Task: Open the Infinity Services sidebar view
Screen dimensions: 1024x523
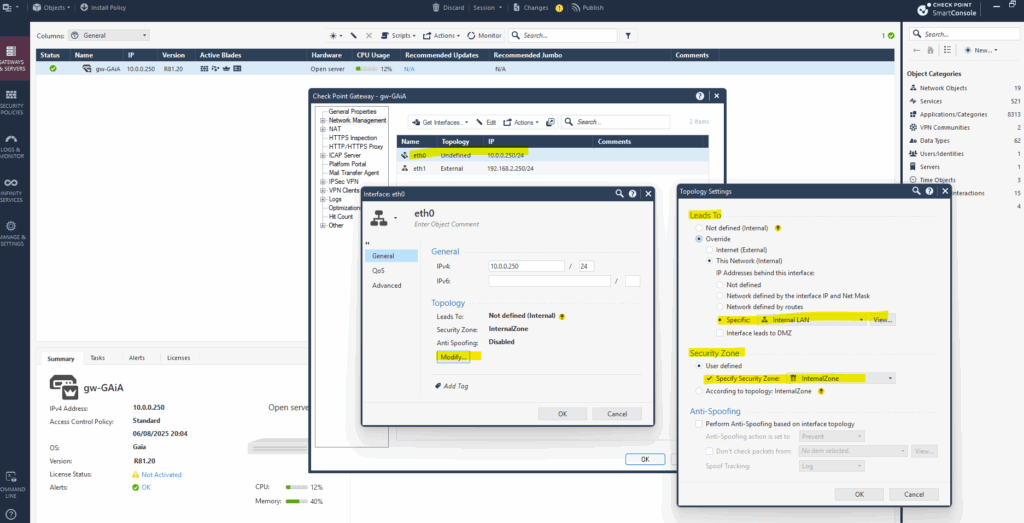Action: (x=12, y=190)
